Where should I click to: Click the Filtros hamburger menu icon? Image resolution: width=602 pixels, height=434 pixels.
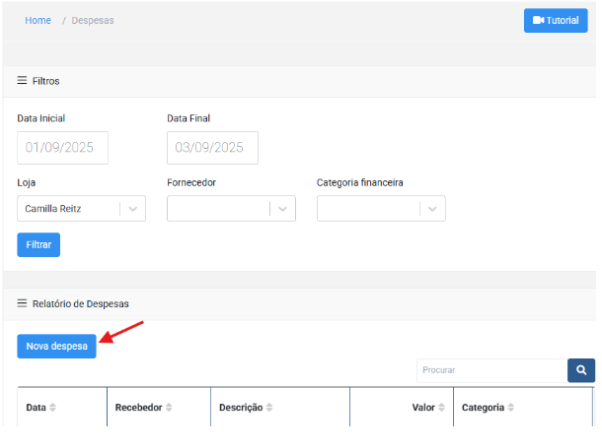22,80
